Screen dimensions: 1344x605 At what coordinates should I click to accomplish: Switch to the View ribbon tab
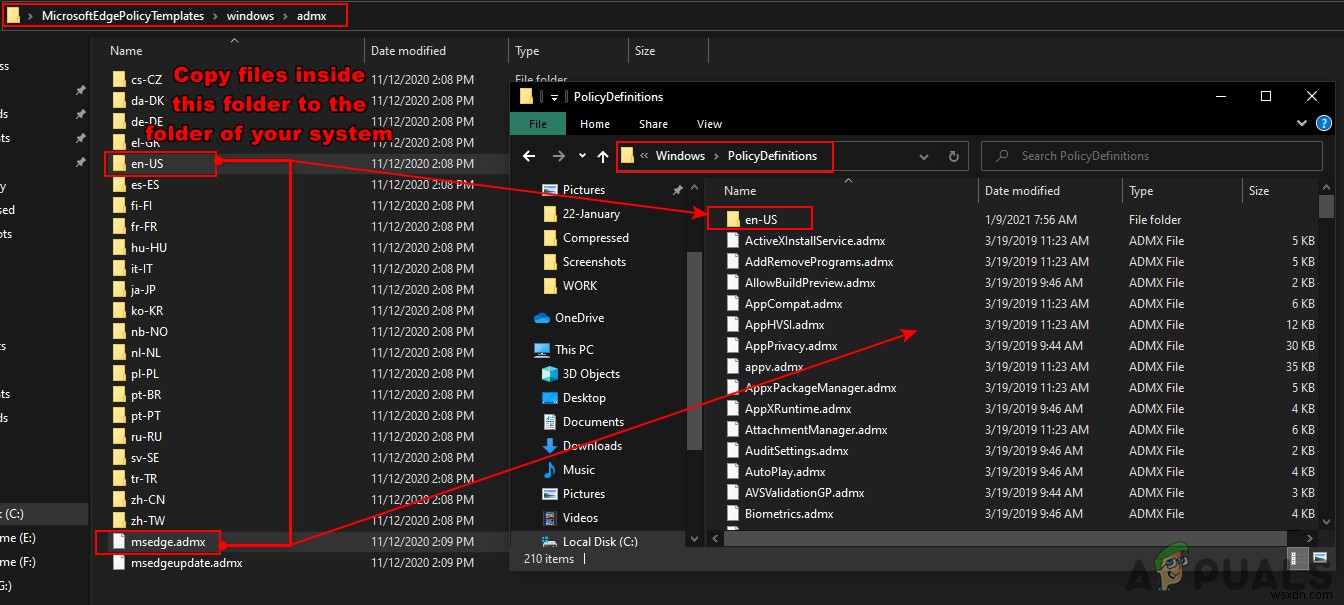pos(709,123)
